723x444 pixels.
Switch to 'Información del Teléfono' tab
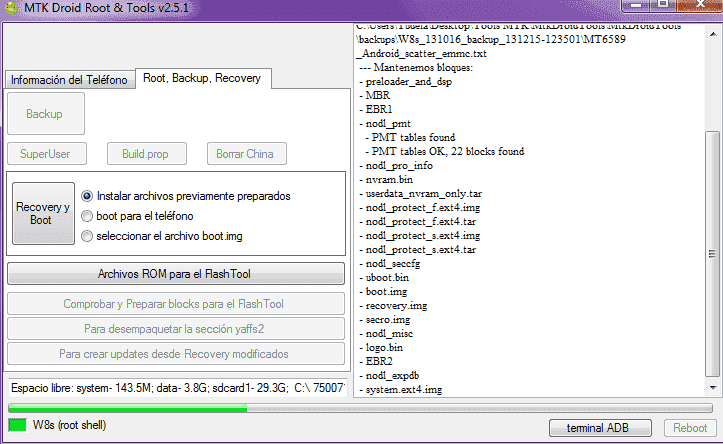click(69, 80)
